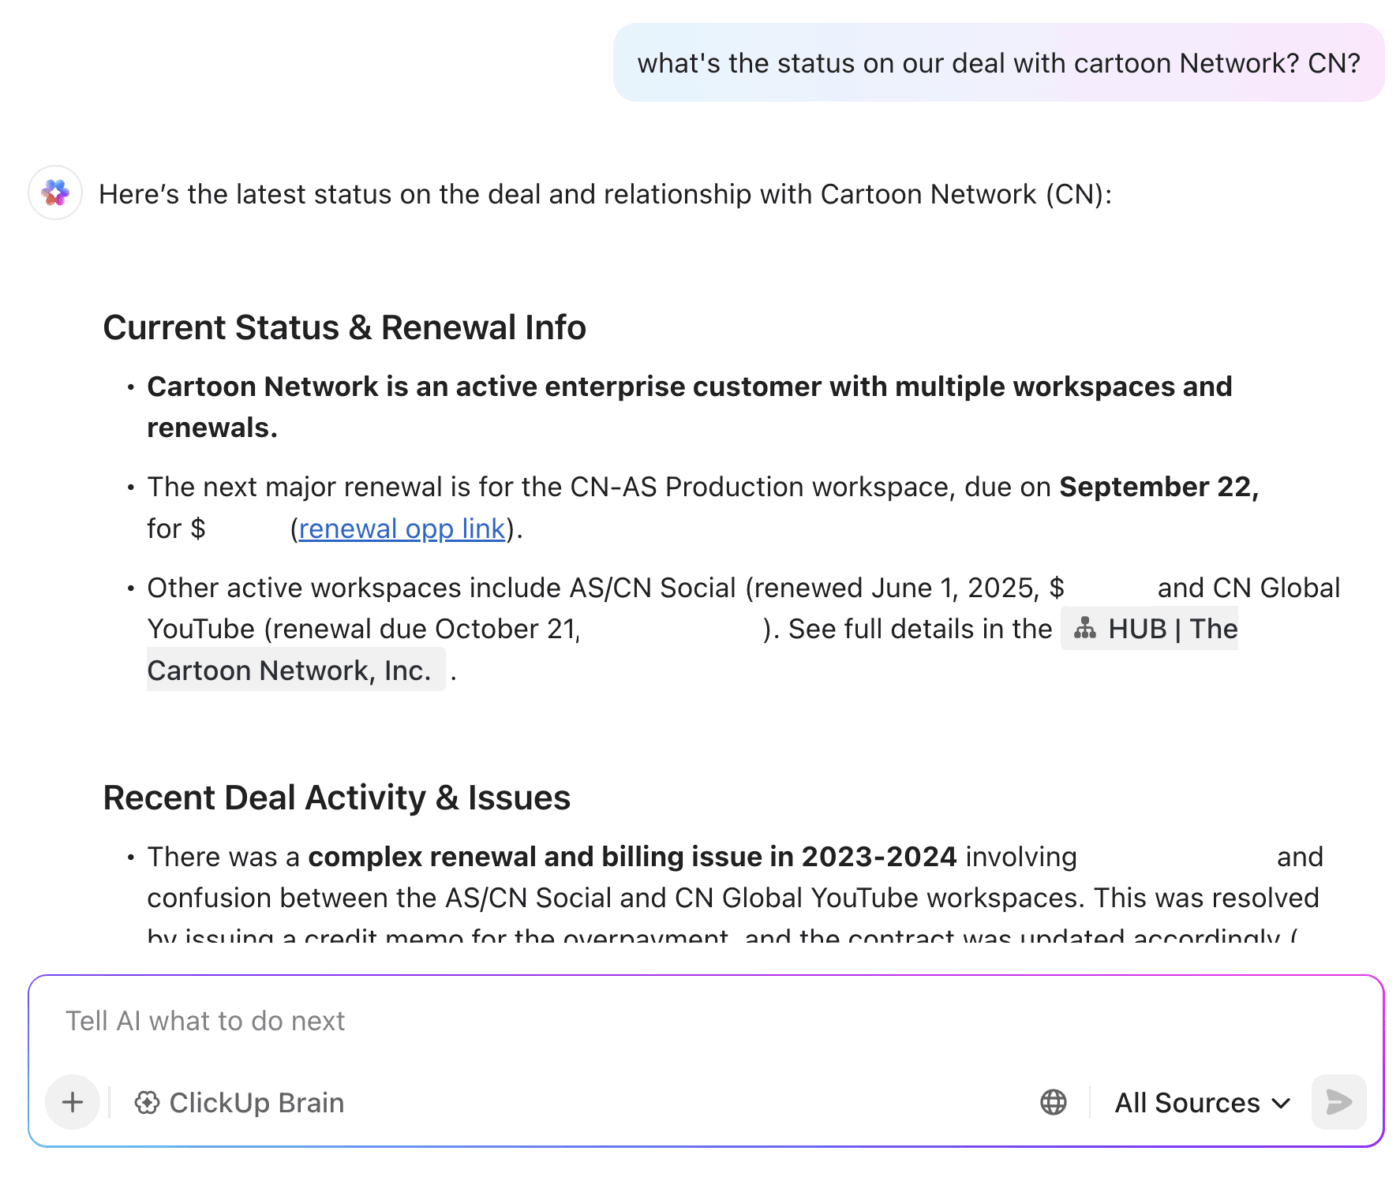Image resolution: width=1400 pixels, height=1177 pixels.
Task: Click the 'September 22,' bold text
Action: (x=1159, y=487)
